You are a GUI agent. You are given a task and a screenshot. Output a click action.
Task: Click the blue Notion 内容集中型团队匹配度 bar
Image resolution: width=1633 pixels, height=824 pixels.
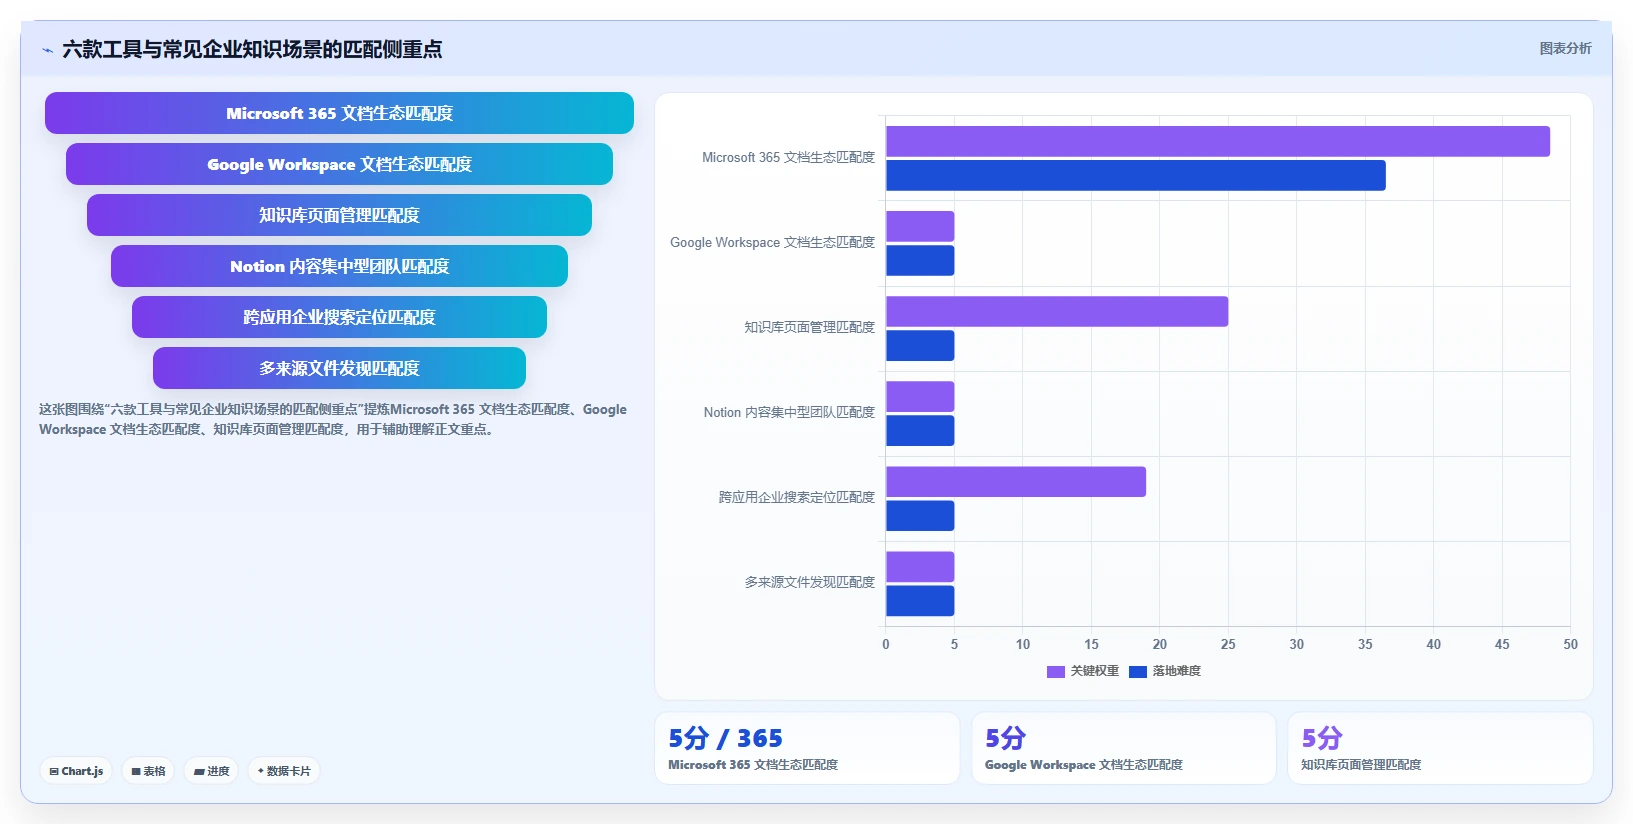[920, 431]
